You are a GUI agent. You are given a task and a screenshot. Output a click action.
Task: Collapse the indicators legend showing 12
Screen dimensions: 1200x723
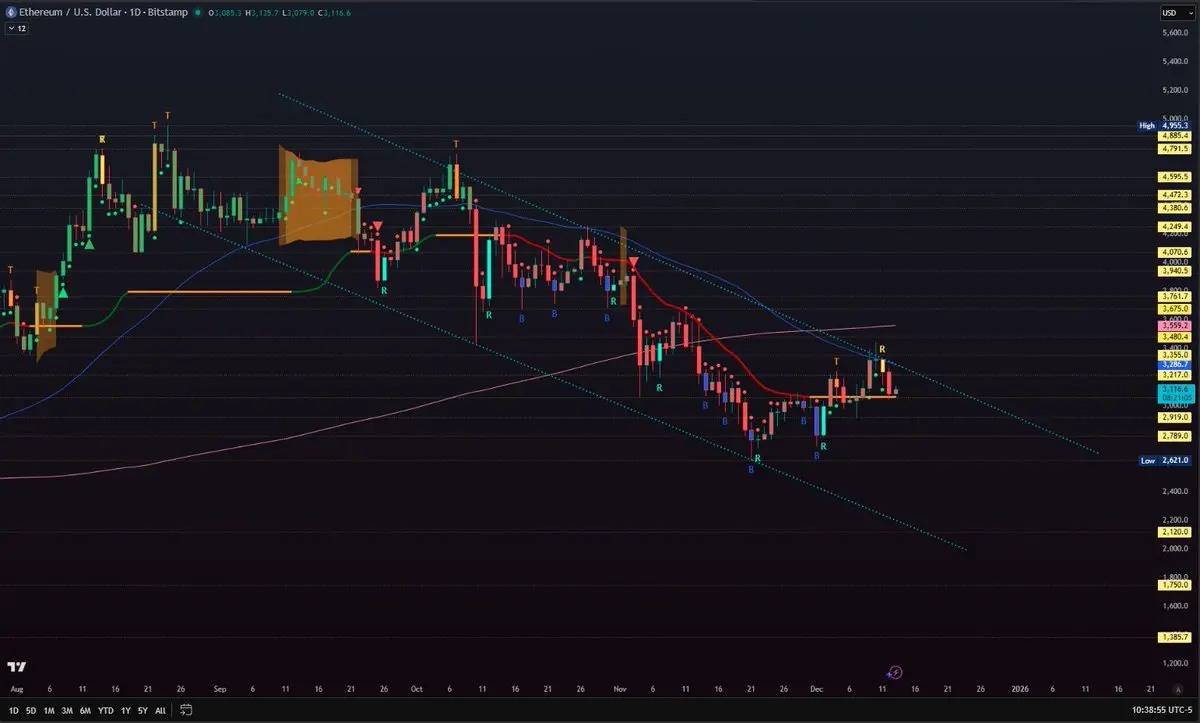[x=17, y=29]
